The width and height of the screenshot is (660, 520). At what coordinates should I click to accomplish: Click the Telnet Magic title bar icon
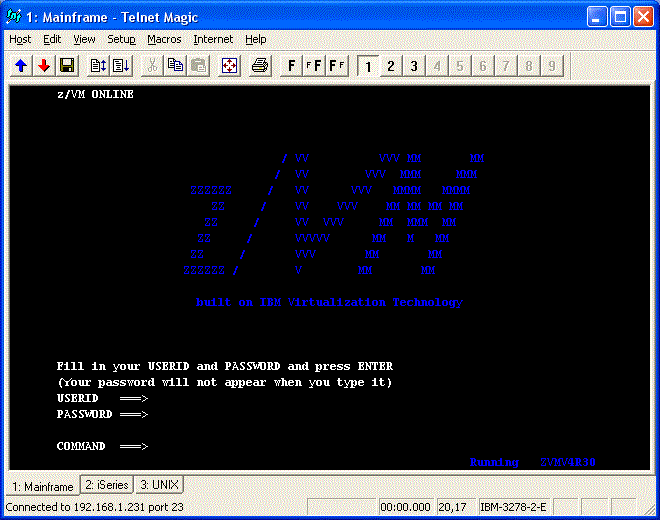tap(13, 17)
